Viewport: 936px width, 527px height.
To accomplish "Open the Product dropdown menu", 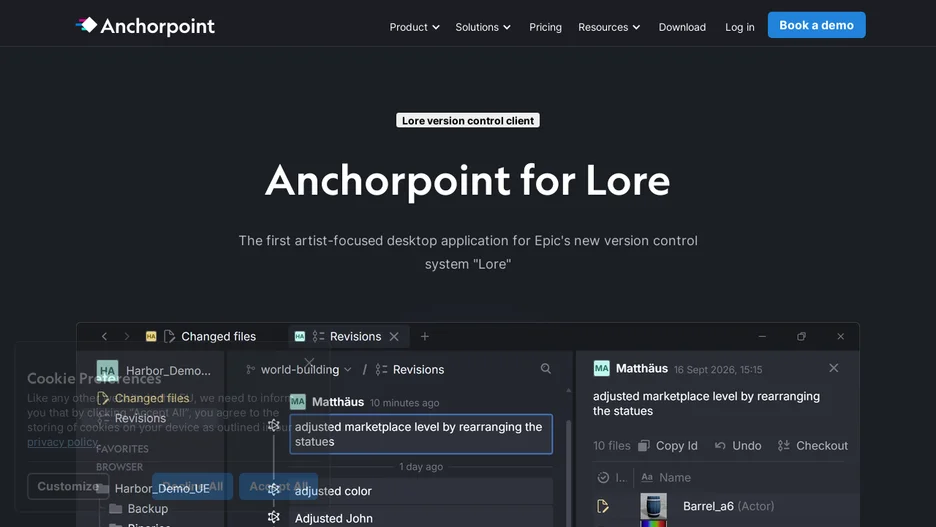I will pyautogui.click(x=414, y=27).
